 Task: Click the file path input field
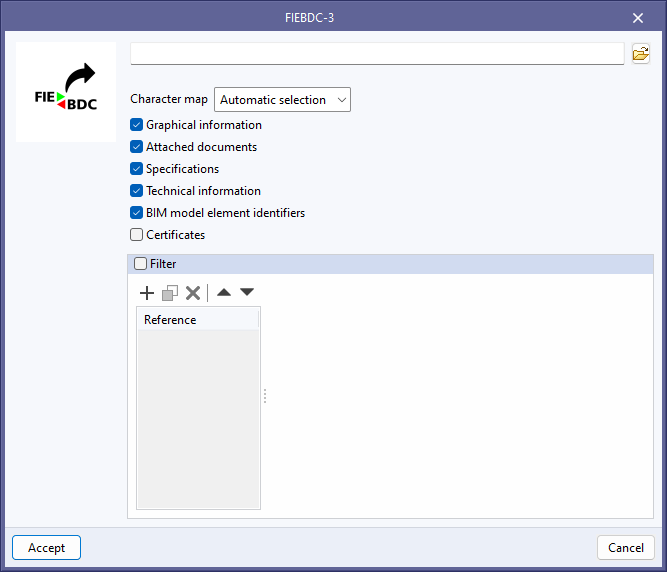(x=377, y=54)
